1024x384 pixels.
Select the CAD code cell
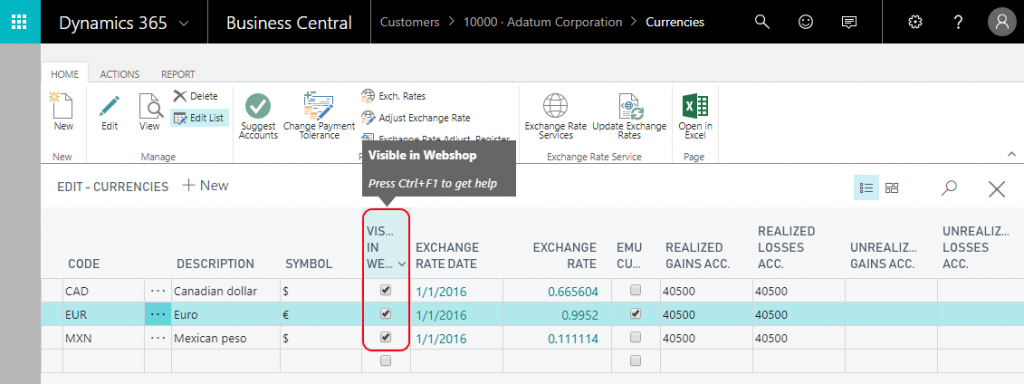point(103,291)
